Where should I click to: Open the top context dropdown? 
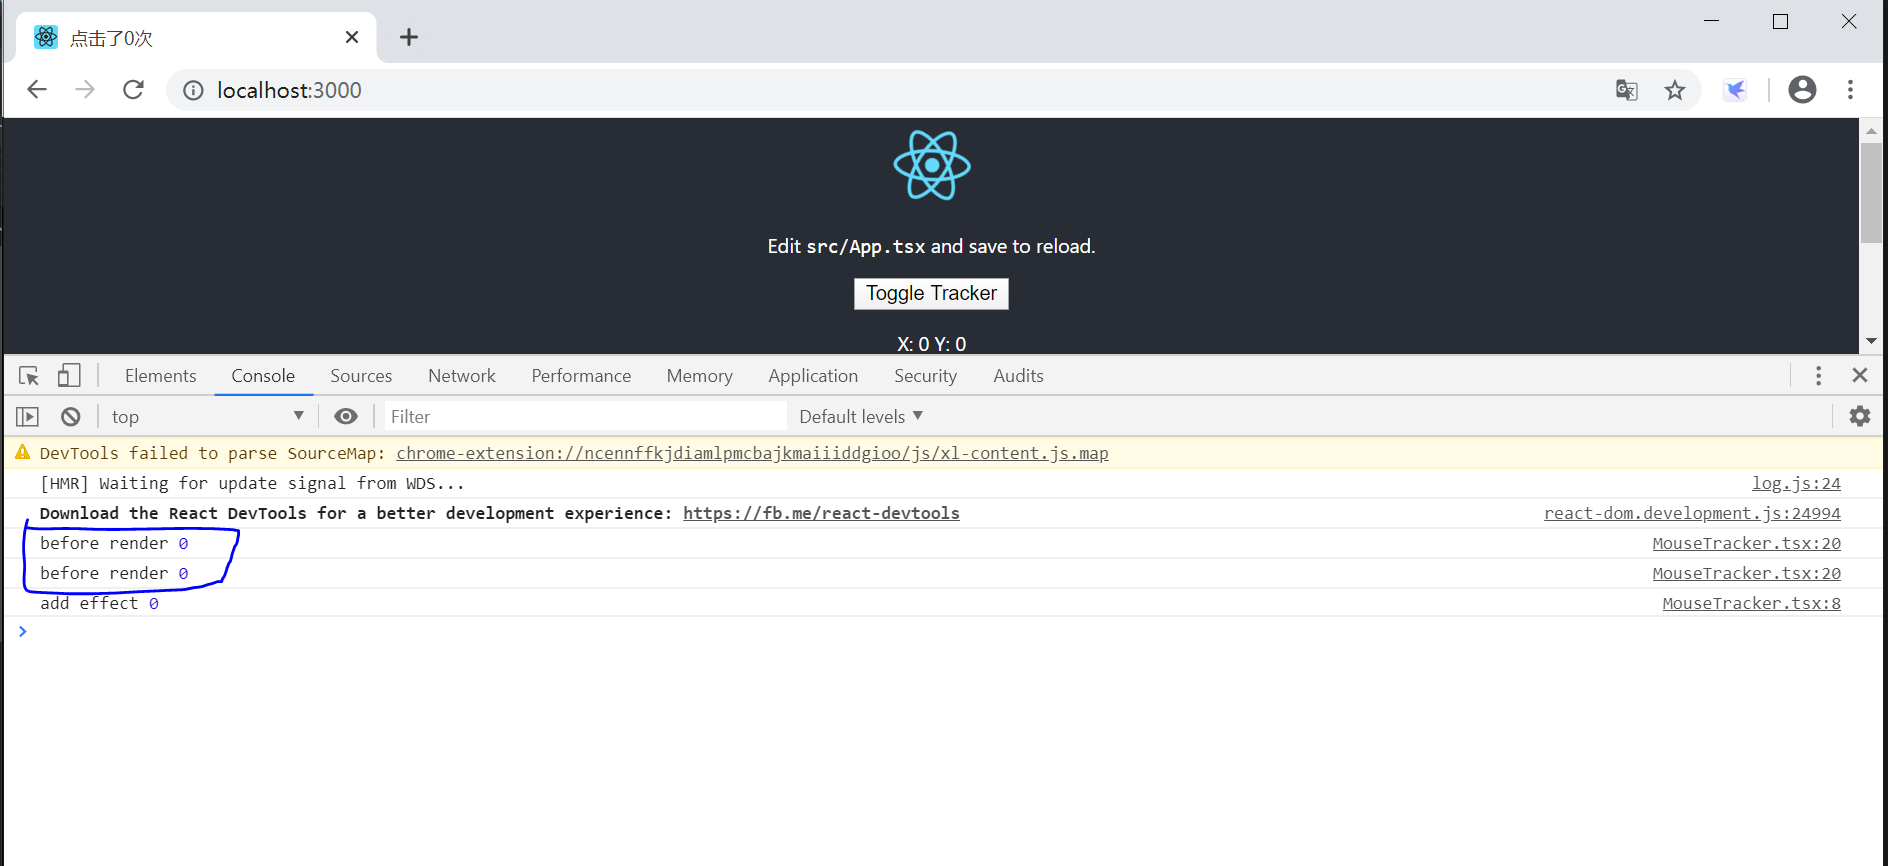point(207,417)
